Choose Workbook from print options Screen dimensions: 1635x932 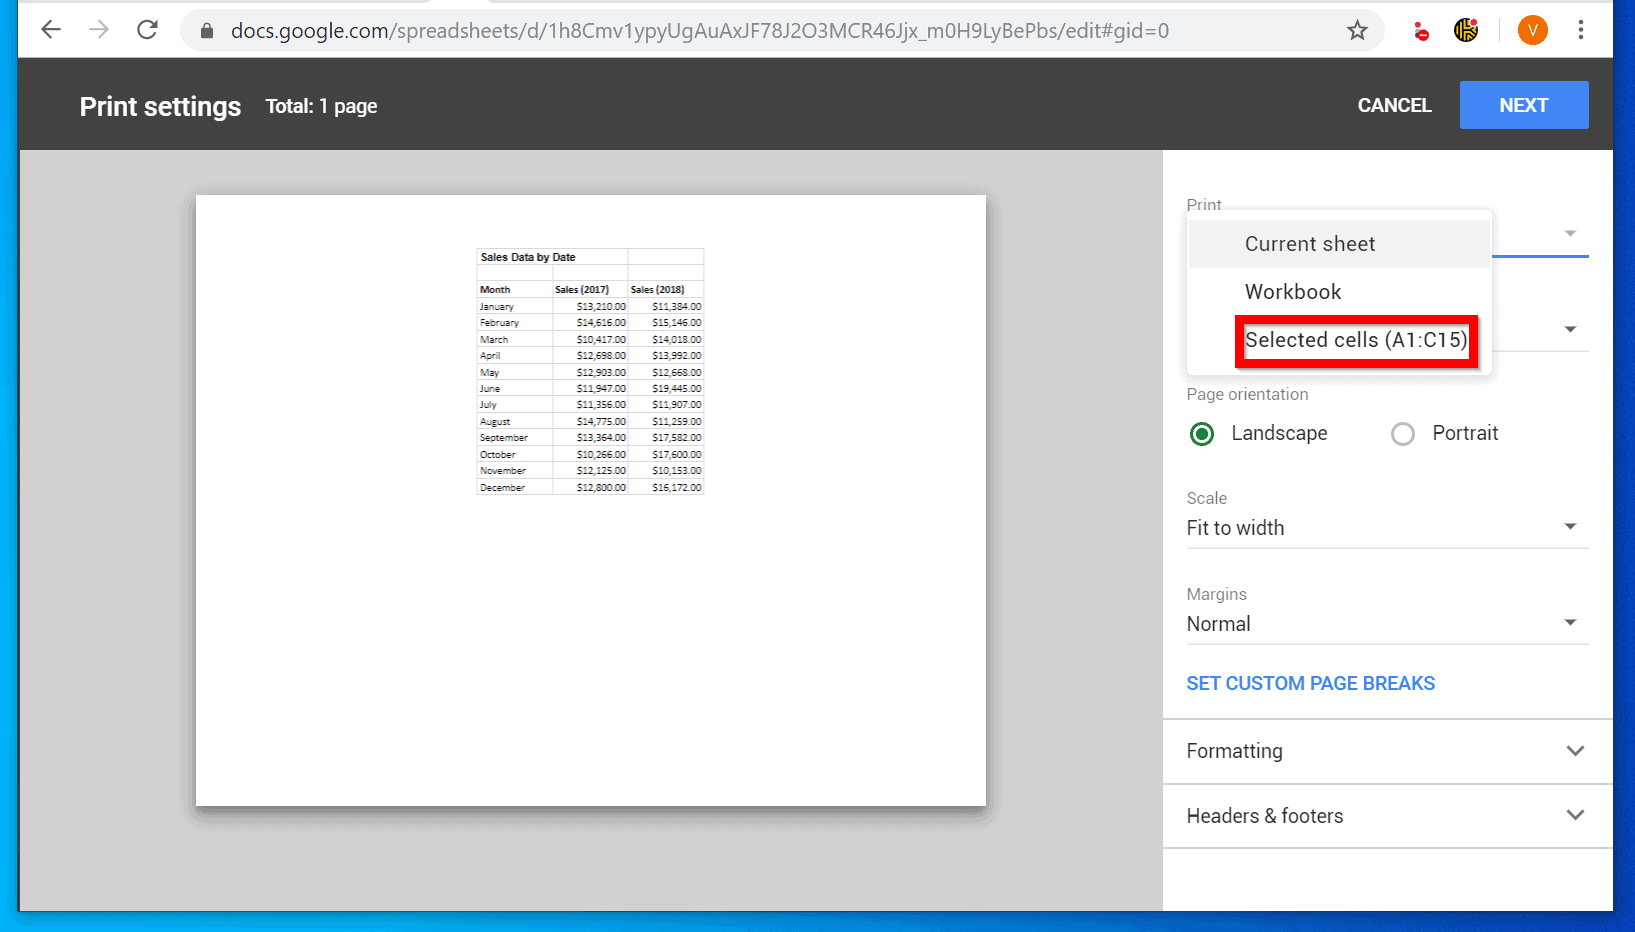point(1293,292)
